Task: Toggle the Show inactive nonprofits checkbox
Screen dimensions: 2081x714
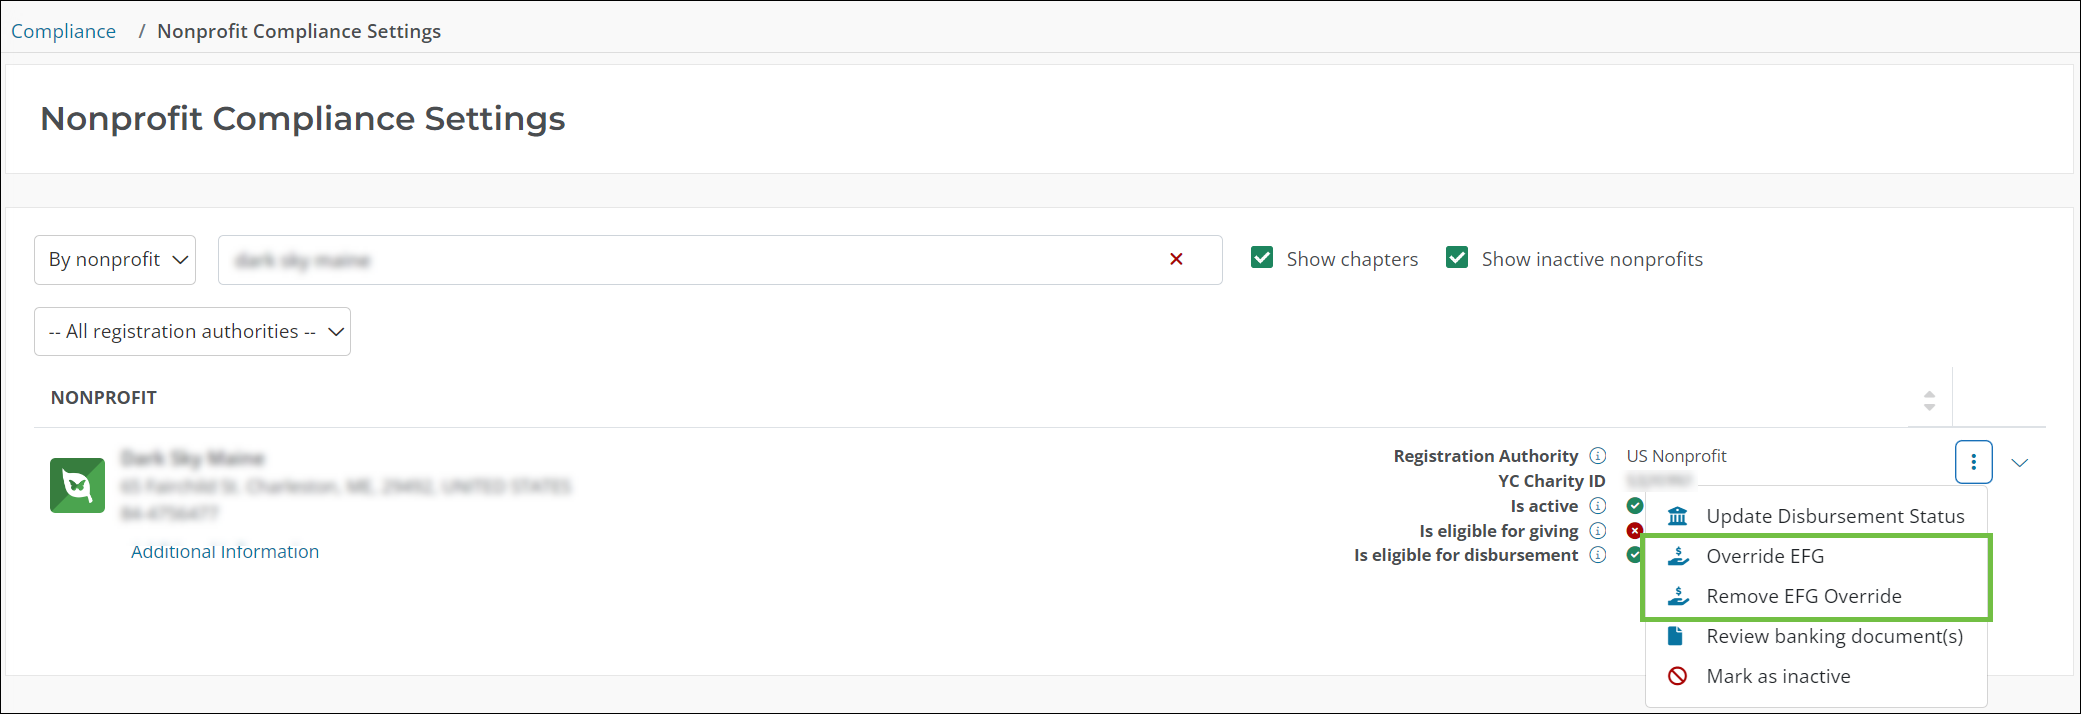Action: coord(1457,258)
